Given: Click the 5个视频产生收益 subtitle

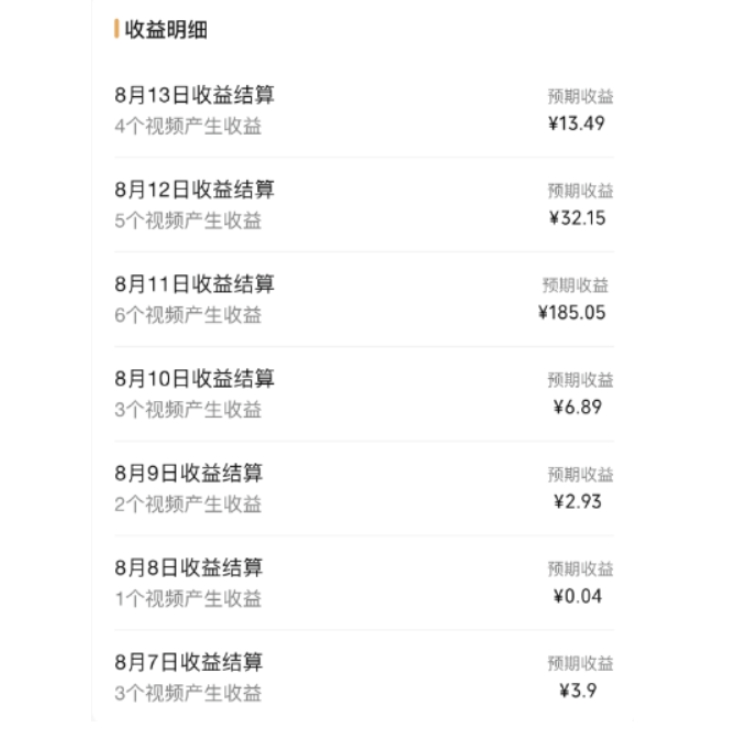Looking at the screenshot, I should click(188, 221).
